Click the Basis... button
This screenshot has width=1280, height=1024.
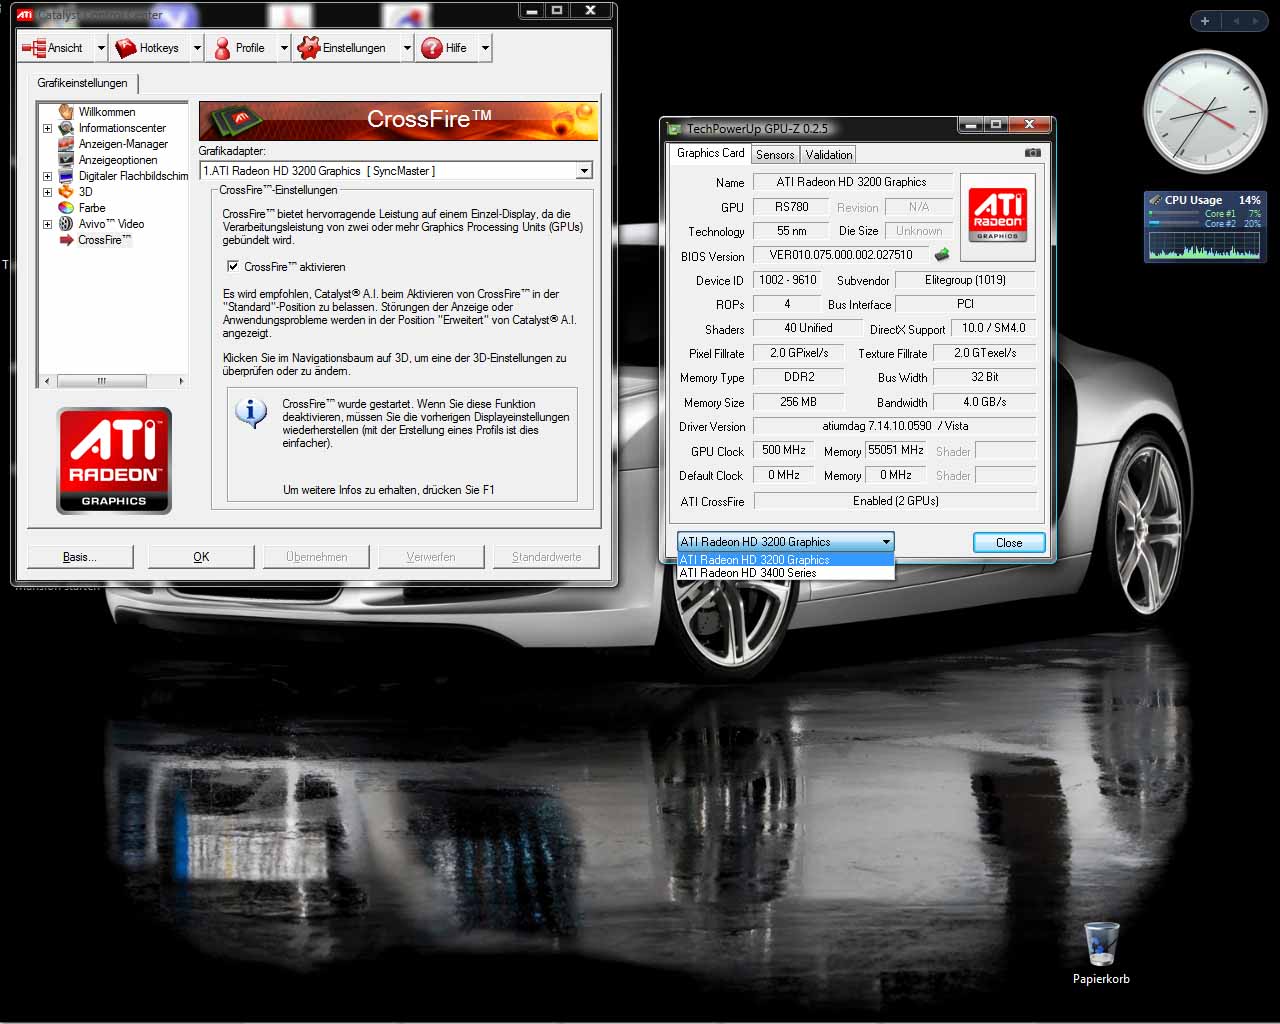[80, 557]
